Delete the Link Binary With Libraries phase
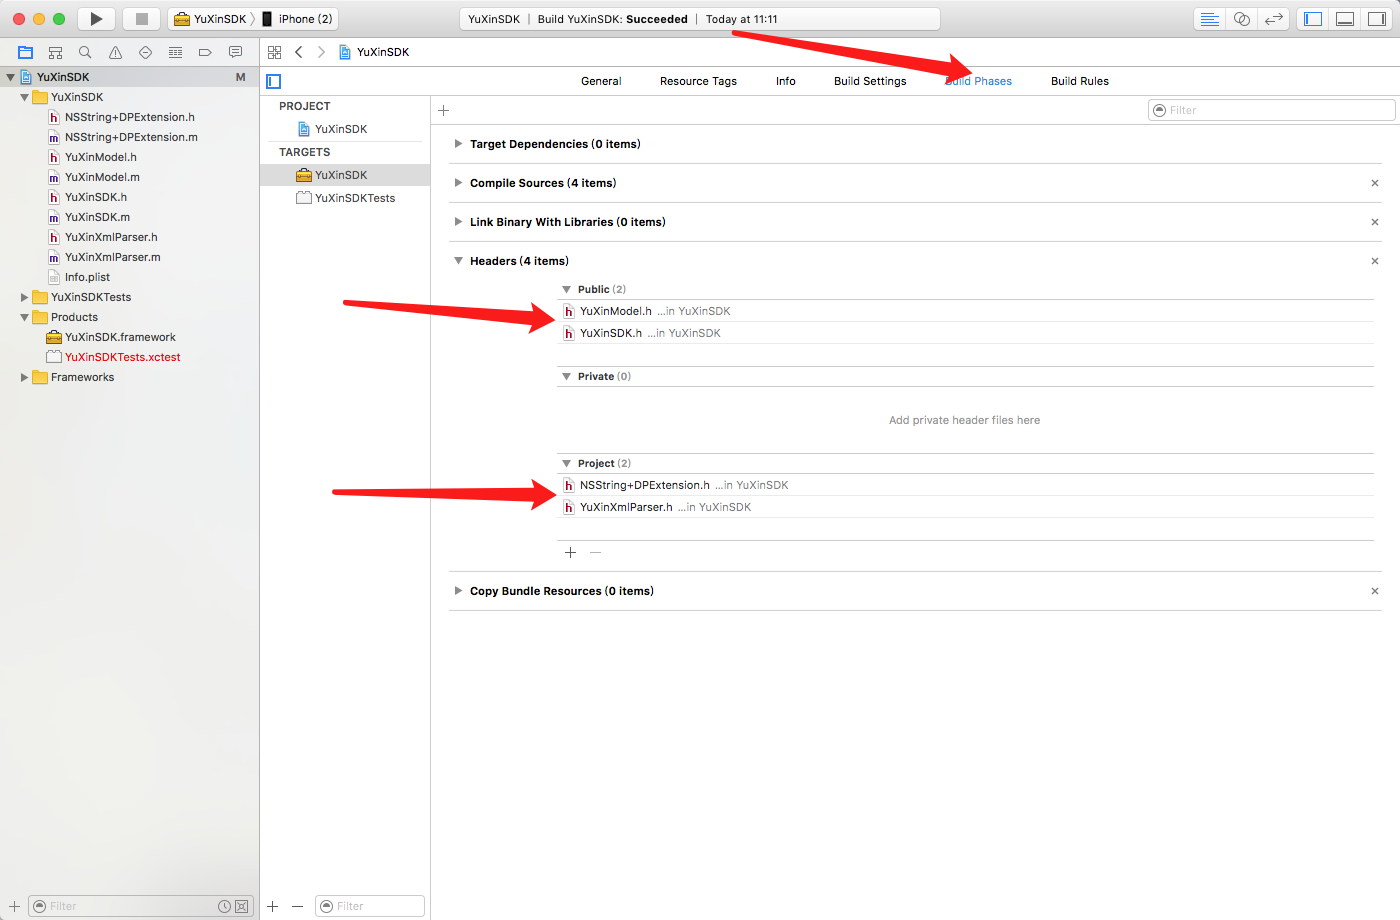This screenshot has width=1400, height=920. pos(1375,222)
